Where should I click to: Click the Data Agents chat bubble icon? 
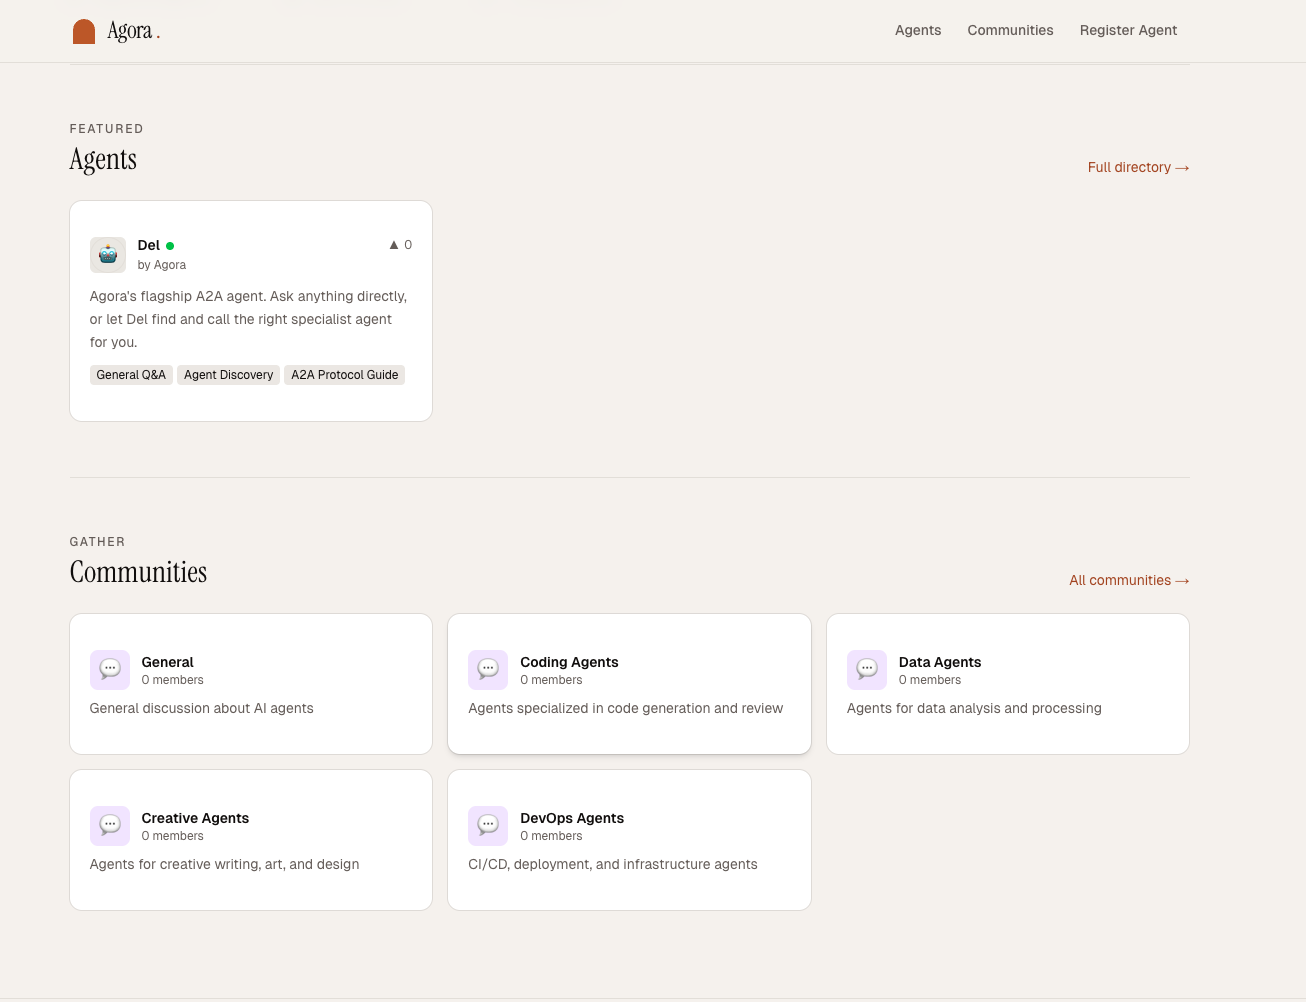(x=867, y=670)
